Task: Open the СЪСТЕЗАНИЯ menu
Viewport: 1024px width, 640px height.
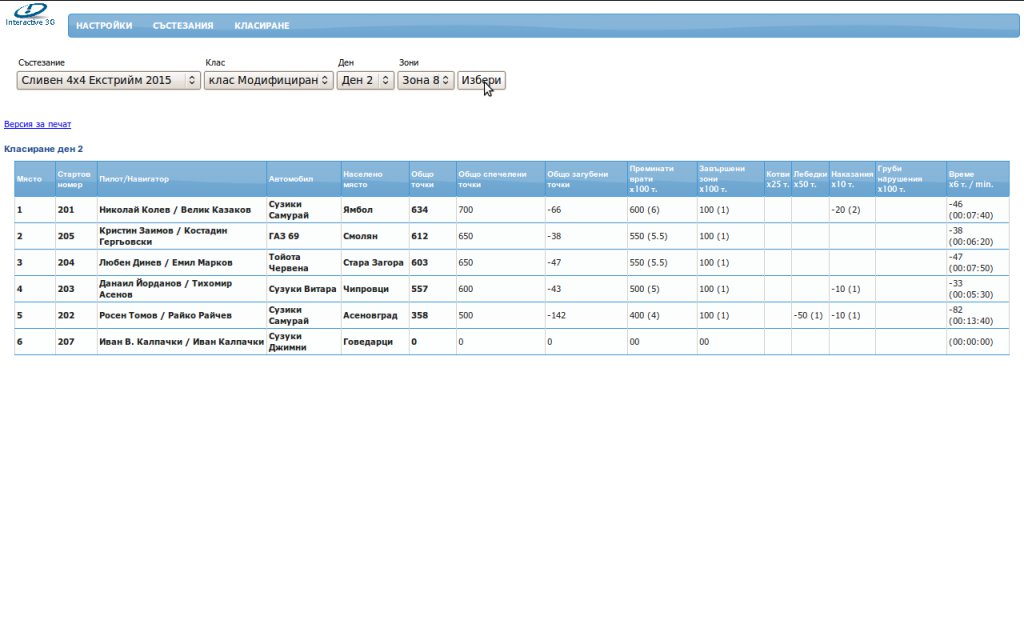Action: 183,26
